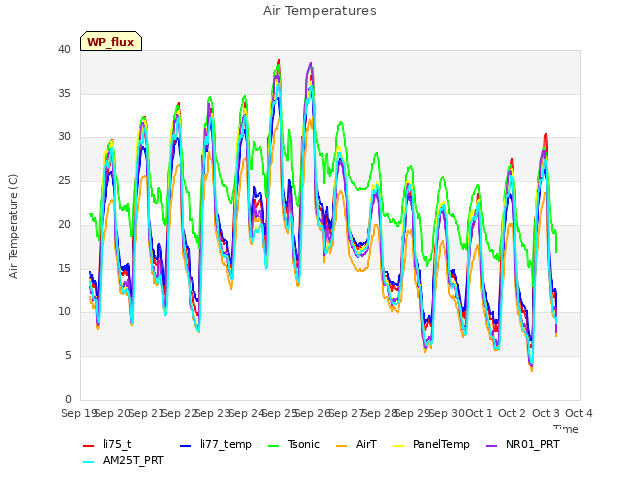
Task: Click the Oct 4 x-axis tick label
Action: click(579, 413)
